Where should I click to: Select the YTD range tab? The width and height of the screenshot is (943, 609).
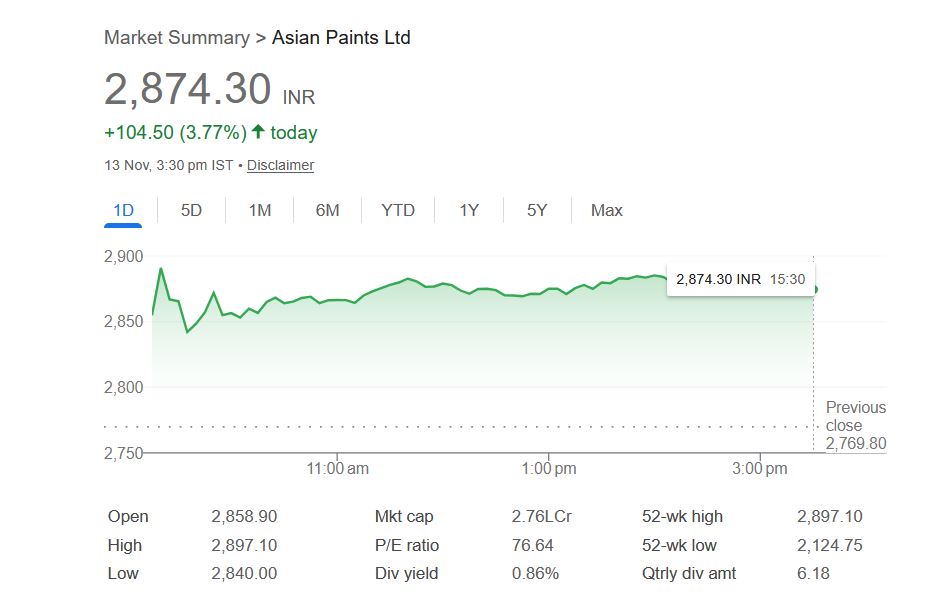tap(398, 210)
